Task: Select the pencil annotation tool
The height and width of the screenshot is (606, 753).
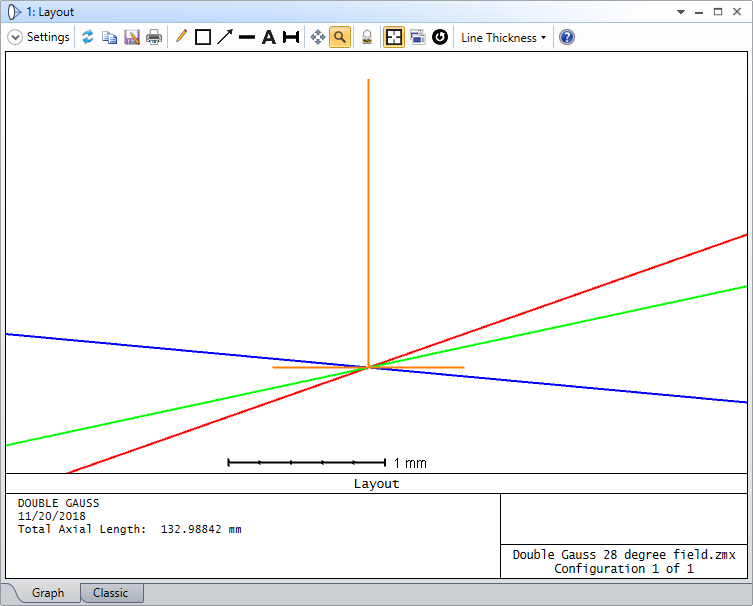Action: (181, 36)
